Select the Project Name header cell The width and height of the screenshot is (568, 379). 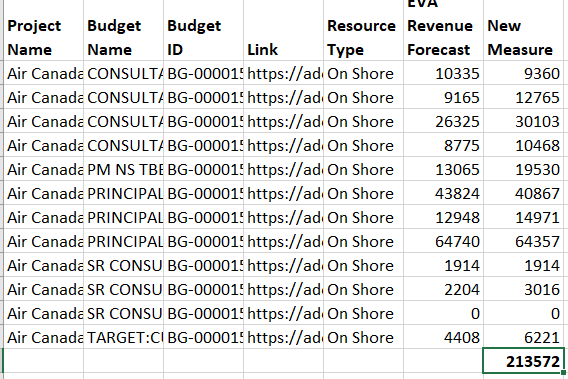click(43, 30)
